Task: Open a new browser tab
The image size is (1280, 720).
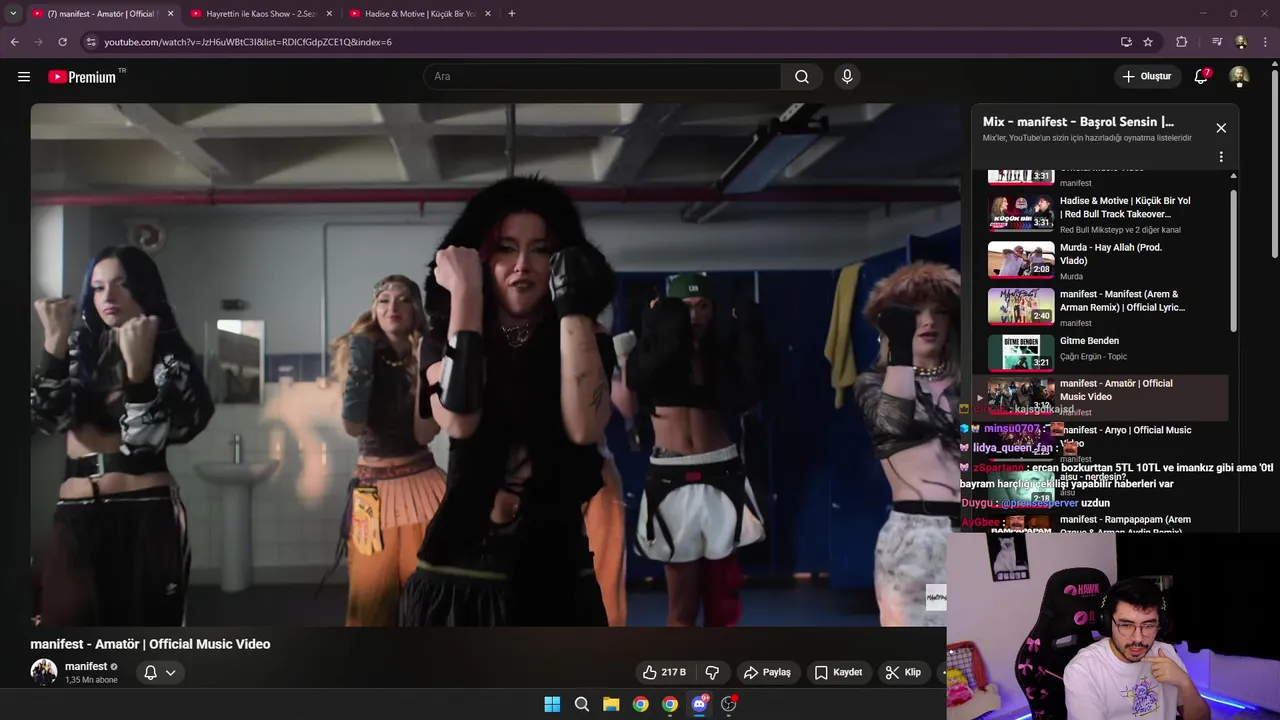Action: point(512,14)
